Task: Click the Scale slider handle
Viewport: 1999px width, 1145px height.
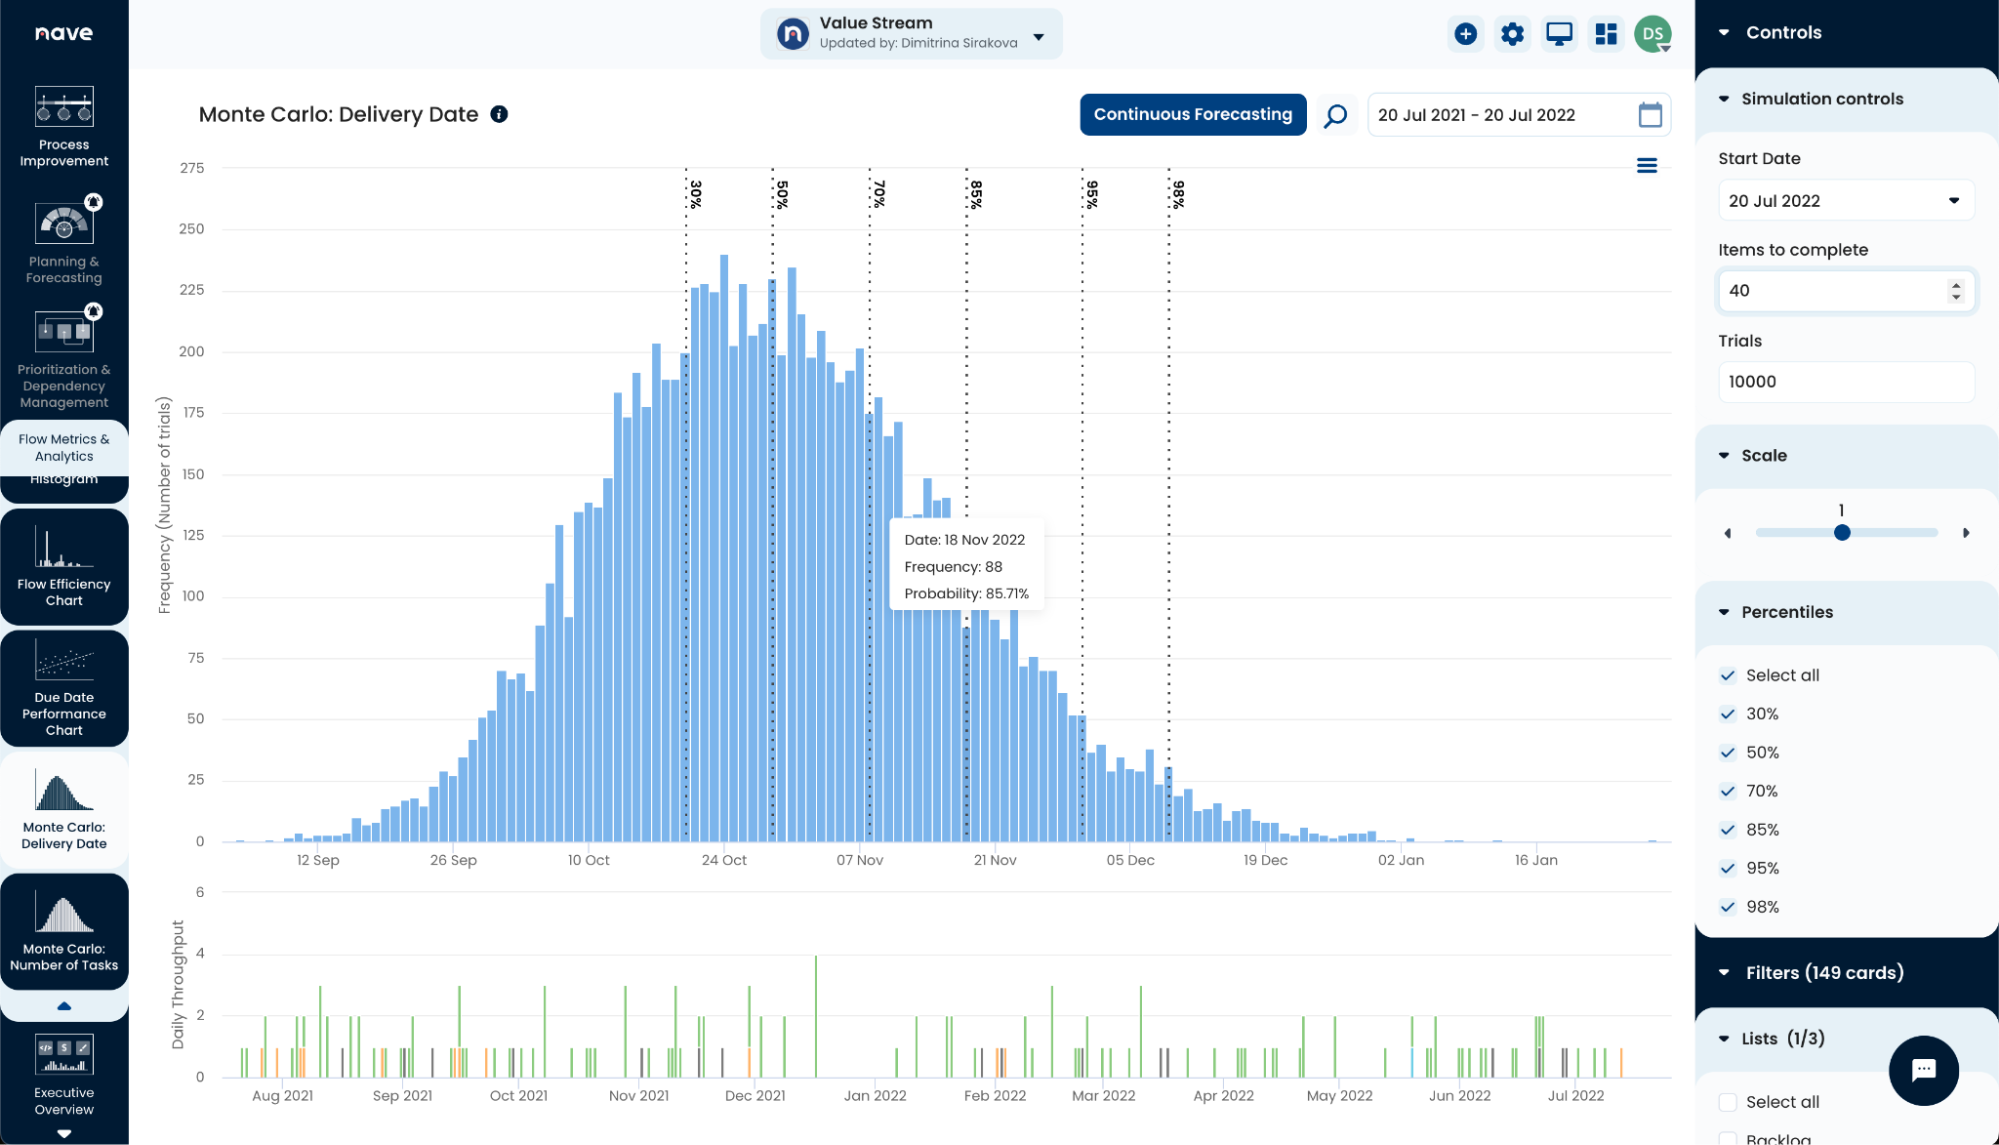Action: coord(1842,533)
